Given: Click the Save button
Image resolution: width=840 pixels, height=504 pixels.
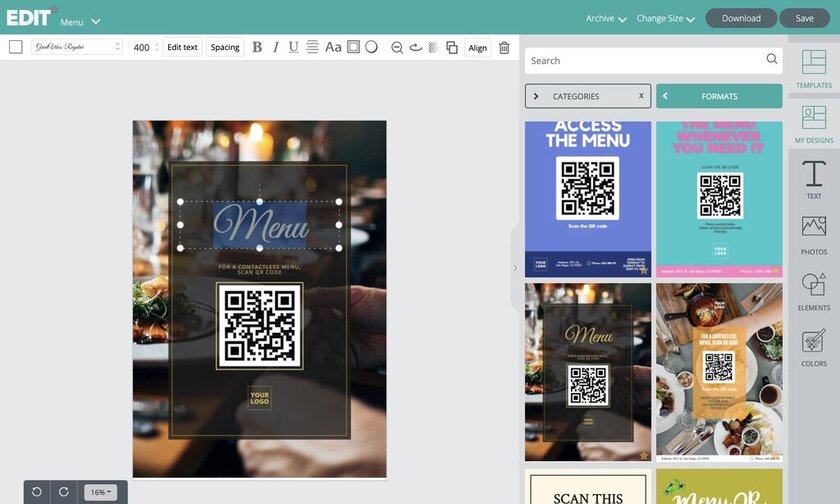Looking at the screenshot, I should click(804, 18).
